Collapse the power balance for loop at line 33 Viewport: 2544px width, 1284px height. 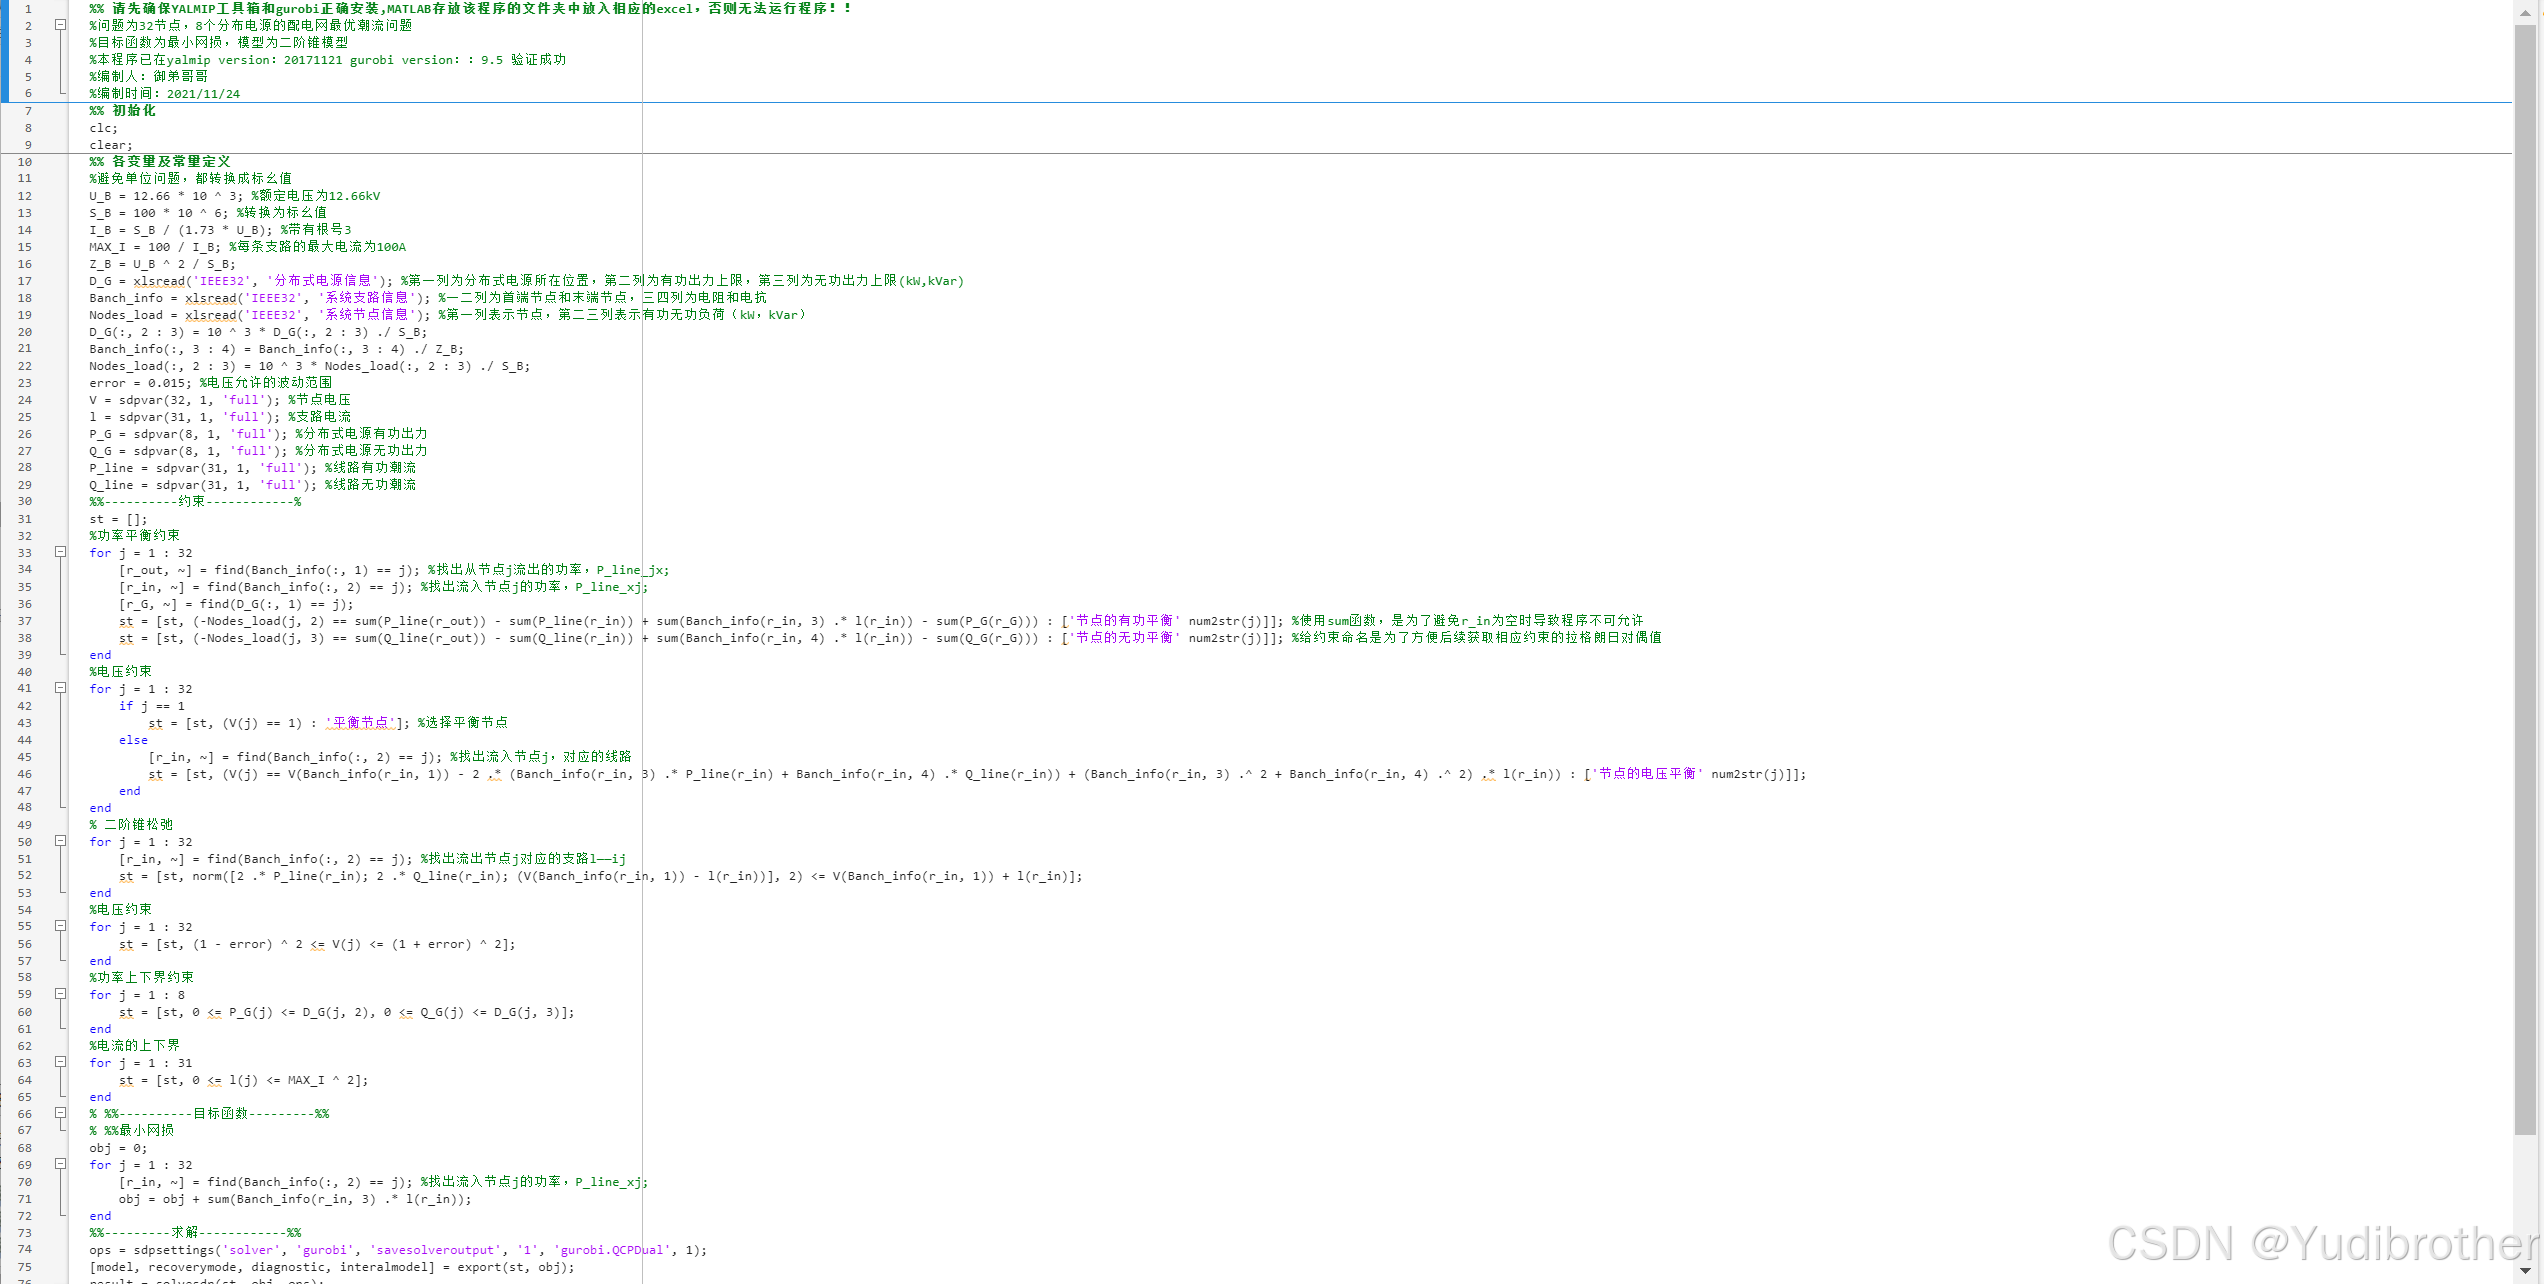(x=60, y=552)
